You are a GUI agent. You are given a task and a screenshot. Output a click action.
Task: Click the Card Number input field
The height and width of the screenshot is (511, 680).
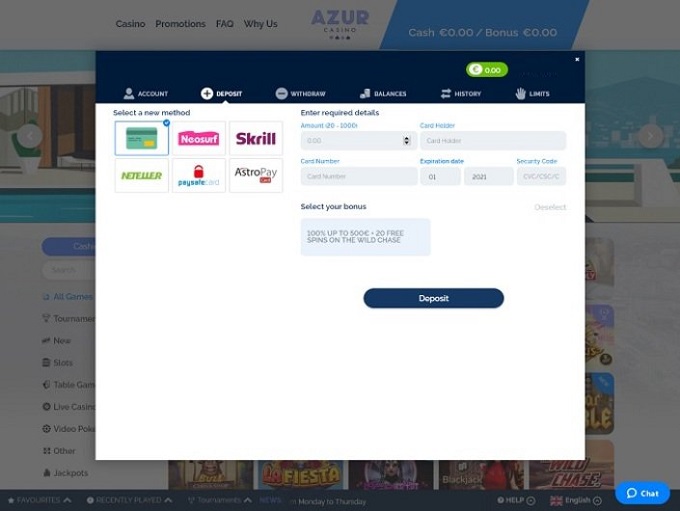pos(358,176)
